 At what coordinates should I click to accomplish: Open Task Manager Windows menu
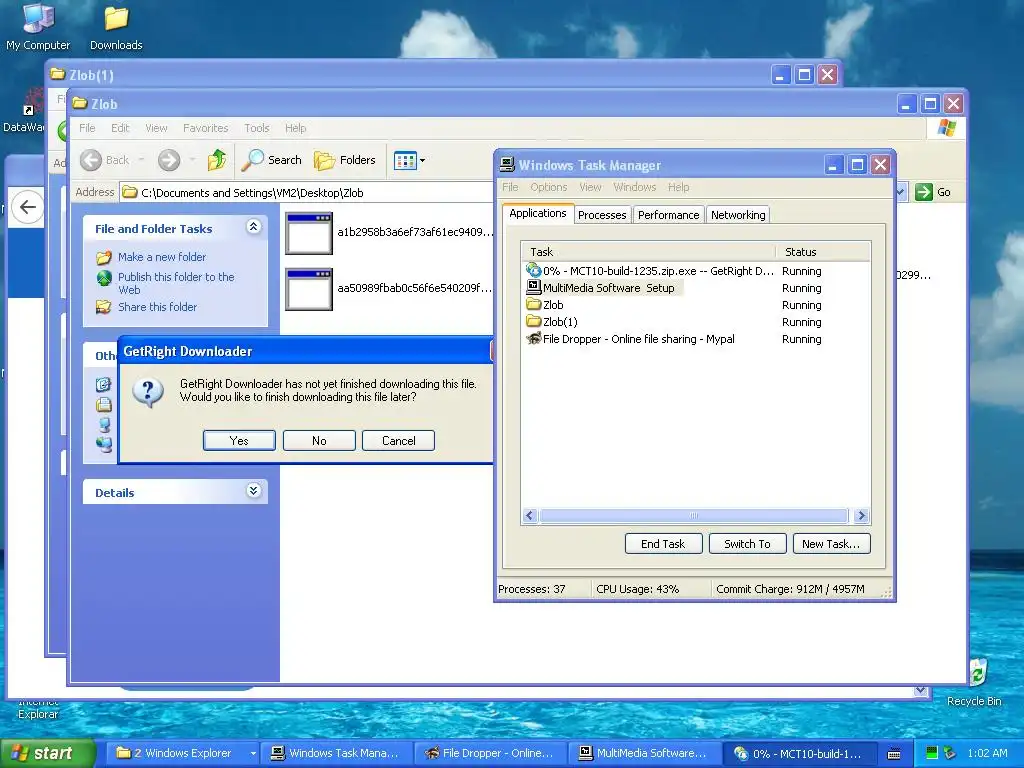[x=635, y=187]
